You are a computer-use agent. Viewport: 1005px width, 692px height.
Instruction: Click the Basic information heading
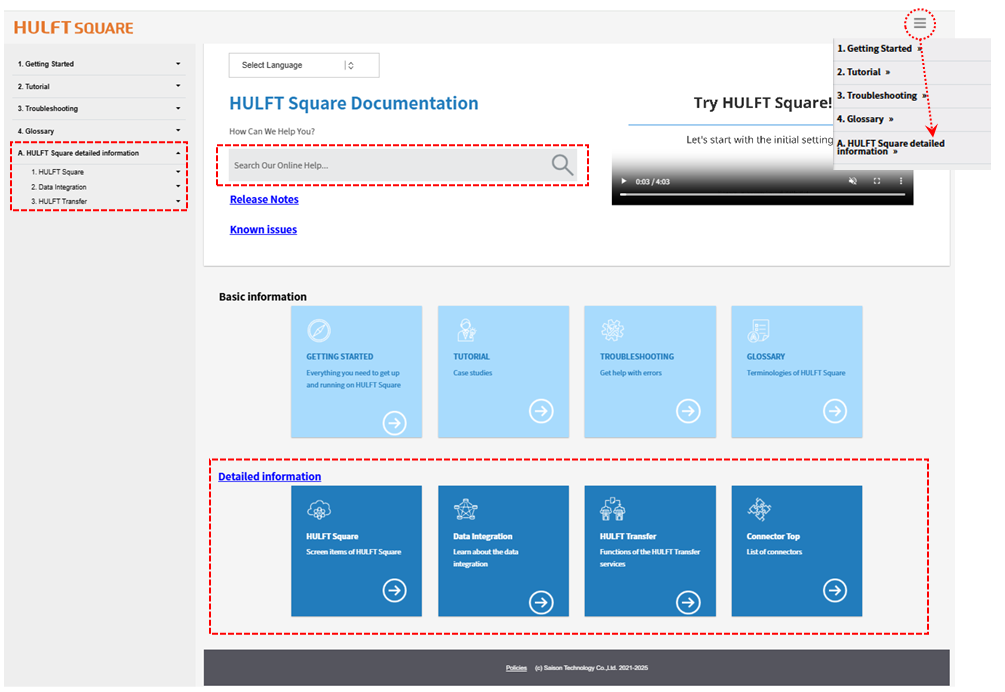point(263,297)
